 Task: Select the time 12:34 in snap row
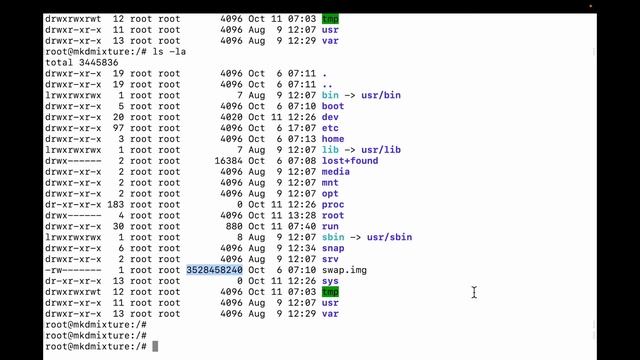[302, 248]
